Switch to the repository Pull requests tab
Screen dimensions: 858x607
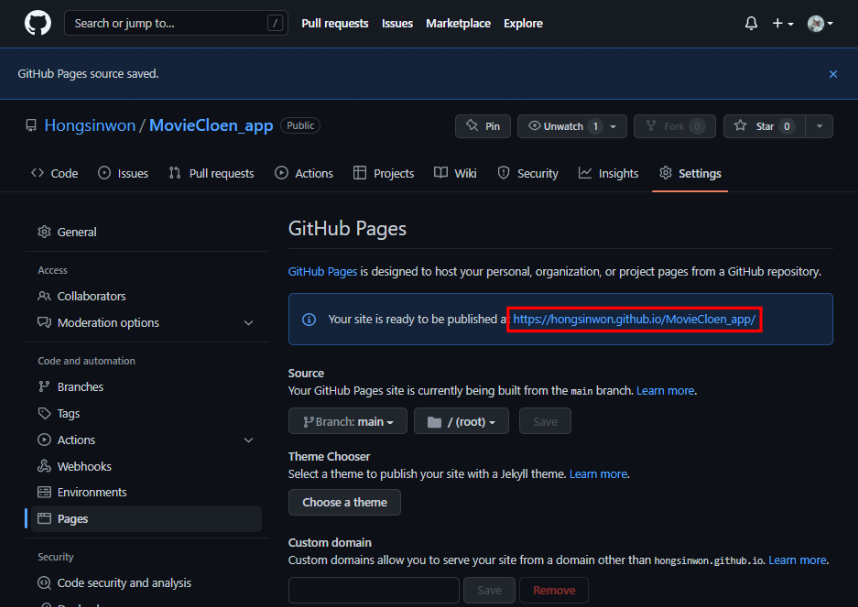click(x=211, y=174)
